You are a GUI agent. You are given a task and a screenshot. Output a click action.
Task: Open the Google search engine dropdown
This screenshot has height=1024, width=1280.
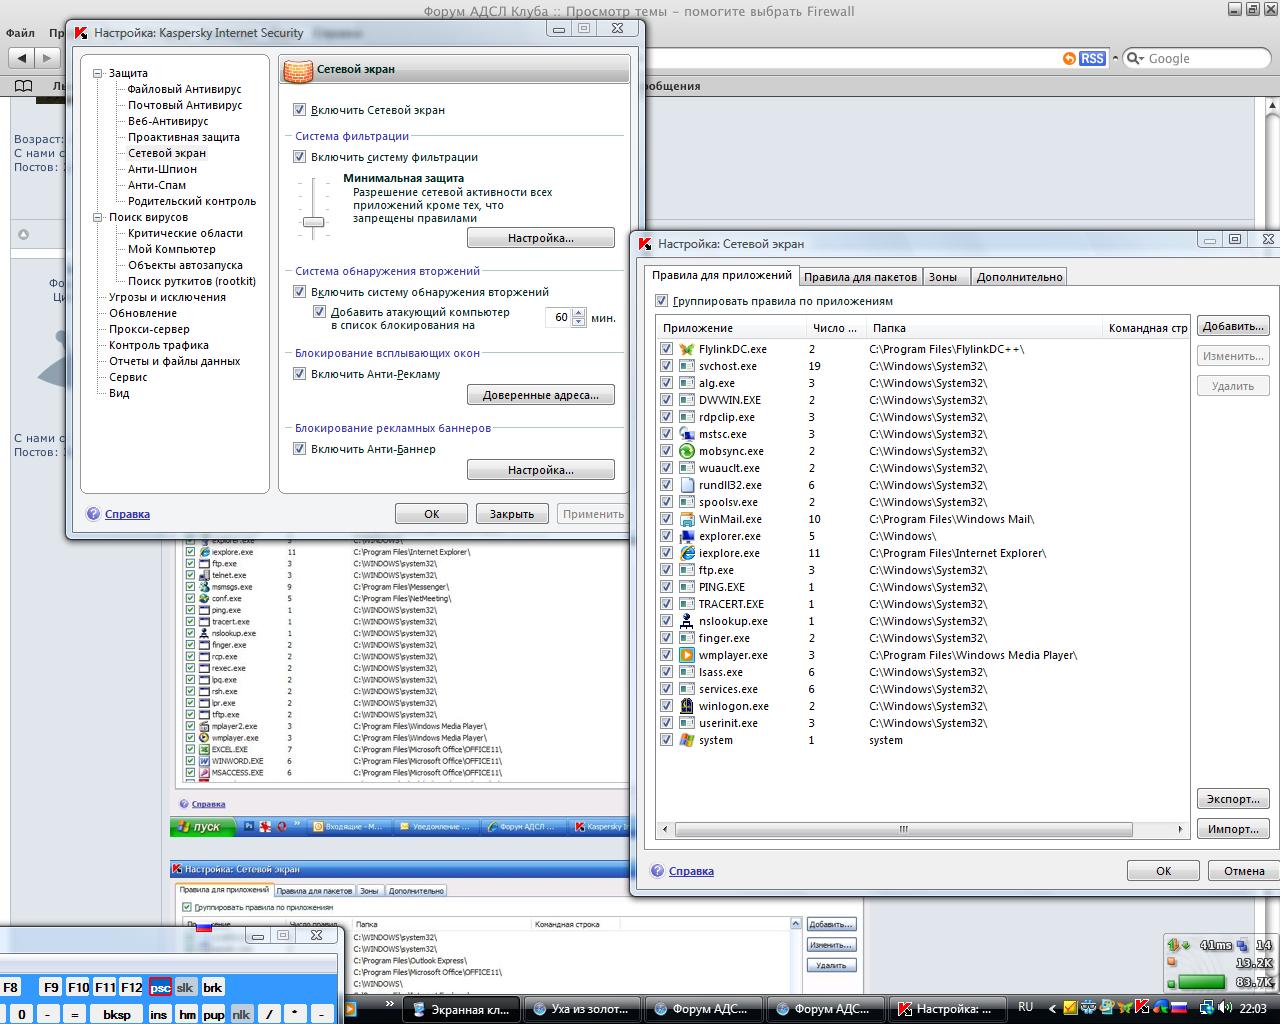coord(1135,59)
